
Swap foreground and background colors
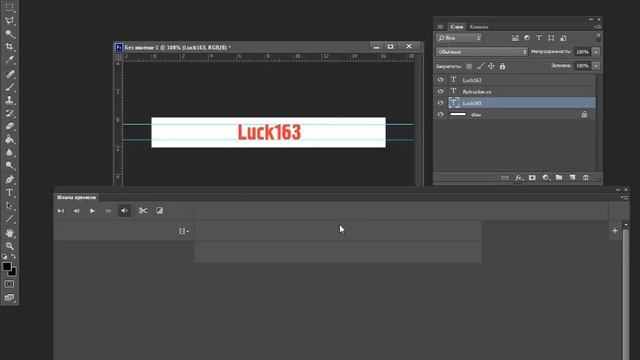pos(13,256)
